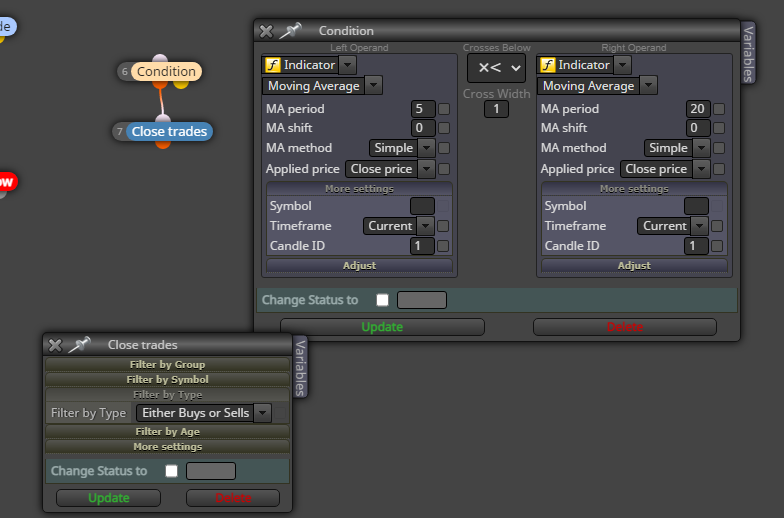Toggle right operand Candle ID checkbox
784x518 pixels.
pos(717,246)
